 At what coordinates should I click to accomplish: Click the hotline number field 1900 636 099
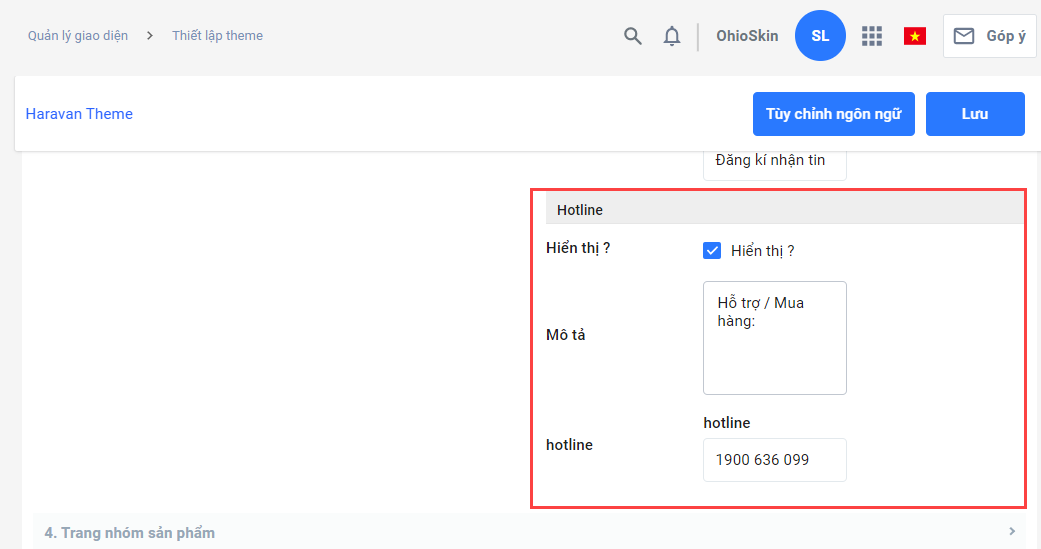tap(774, 460)
